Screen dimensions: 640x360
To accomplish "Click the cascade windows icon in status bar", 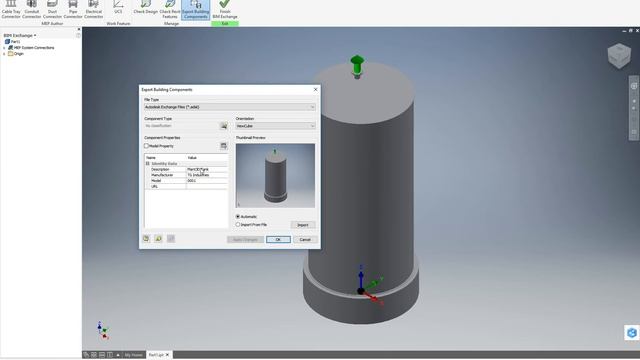I will [x=86, y=355].
